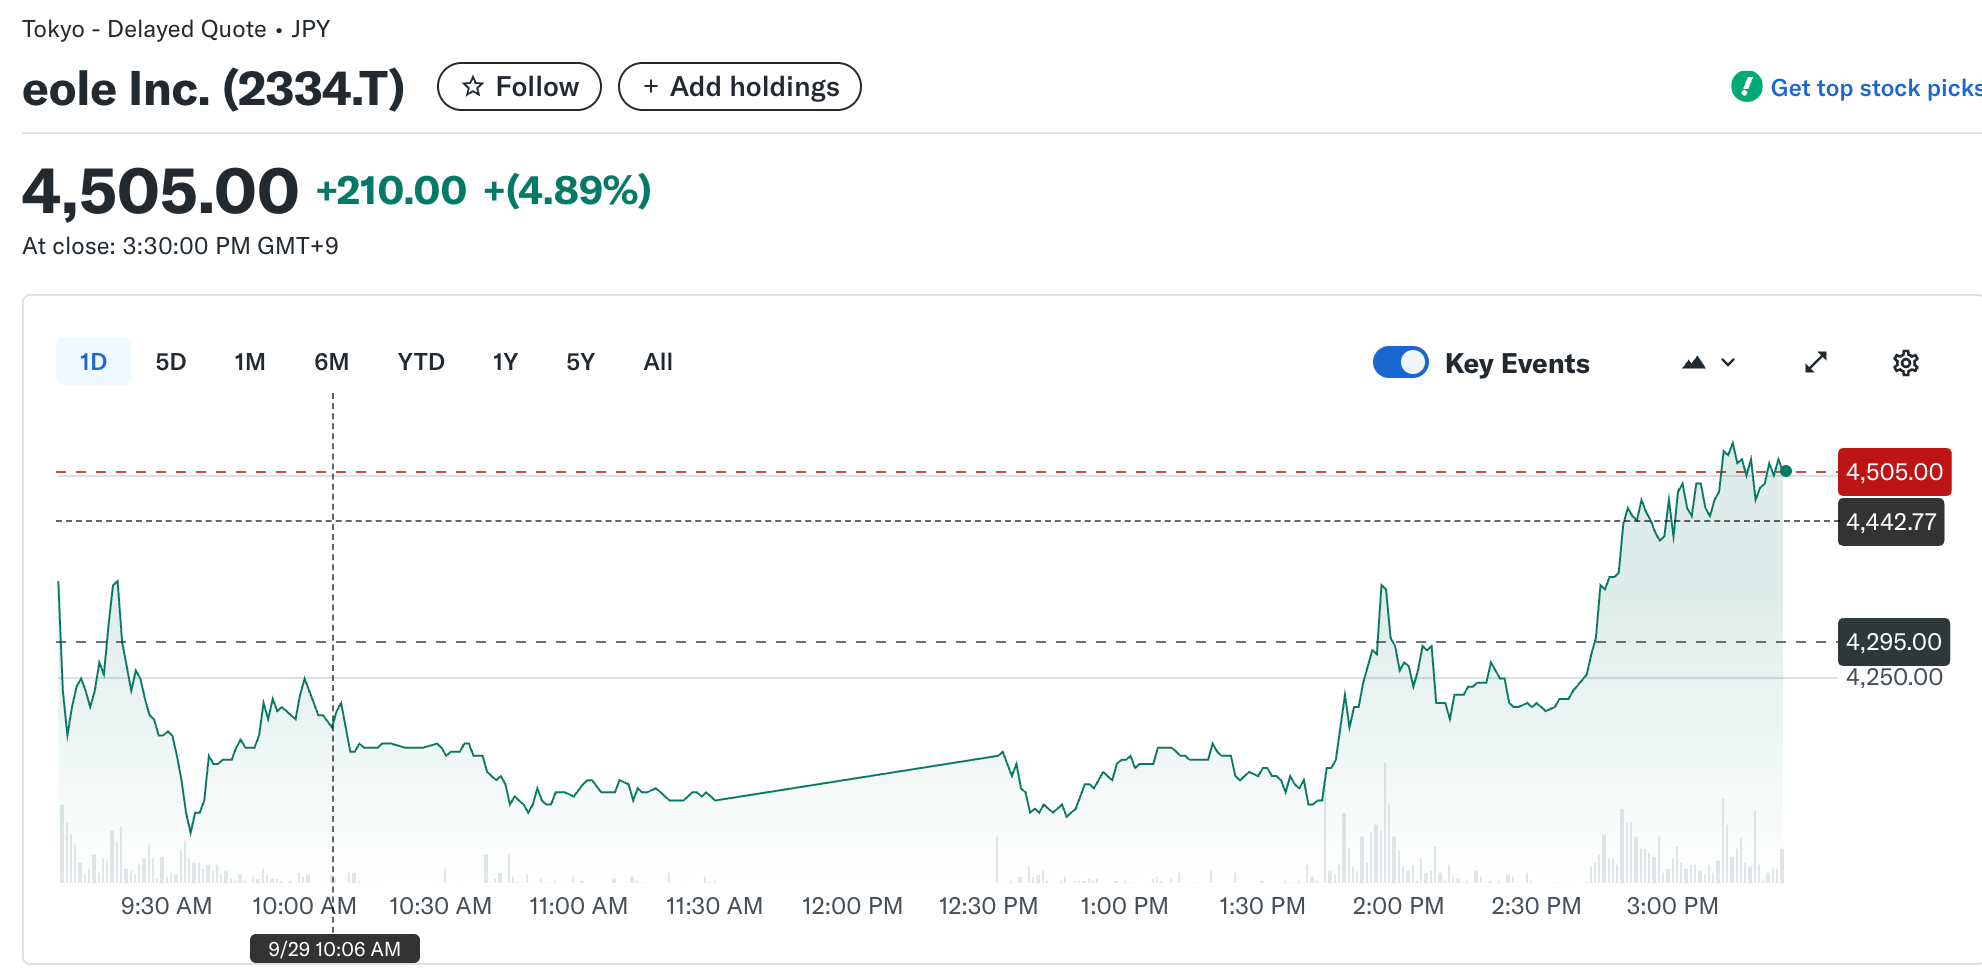1982x970 pixels.
Task: Expand chart to full screen
Action: [1816, 363]
